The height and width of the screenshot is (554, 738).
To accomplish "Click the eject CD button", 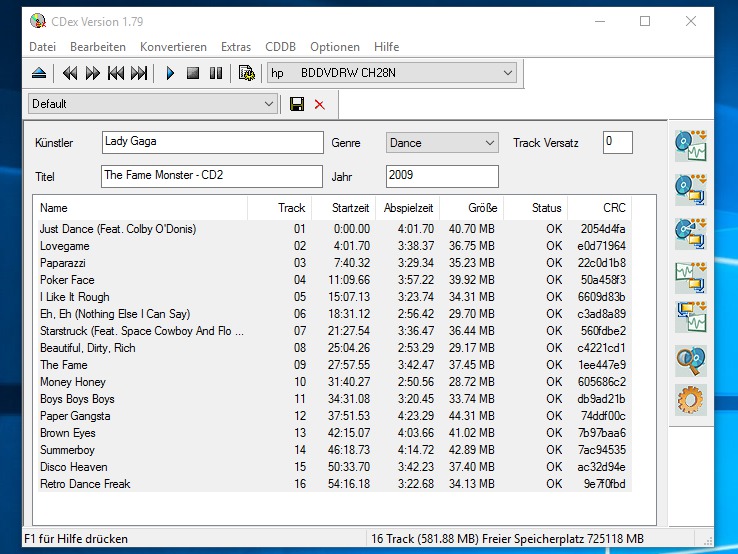I will [x=39, y=73].
